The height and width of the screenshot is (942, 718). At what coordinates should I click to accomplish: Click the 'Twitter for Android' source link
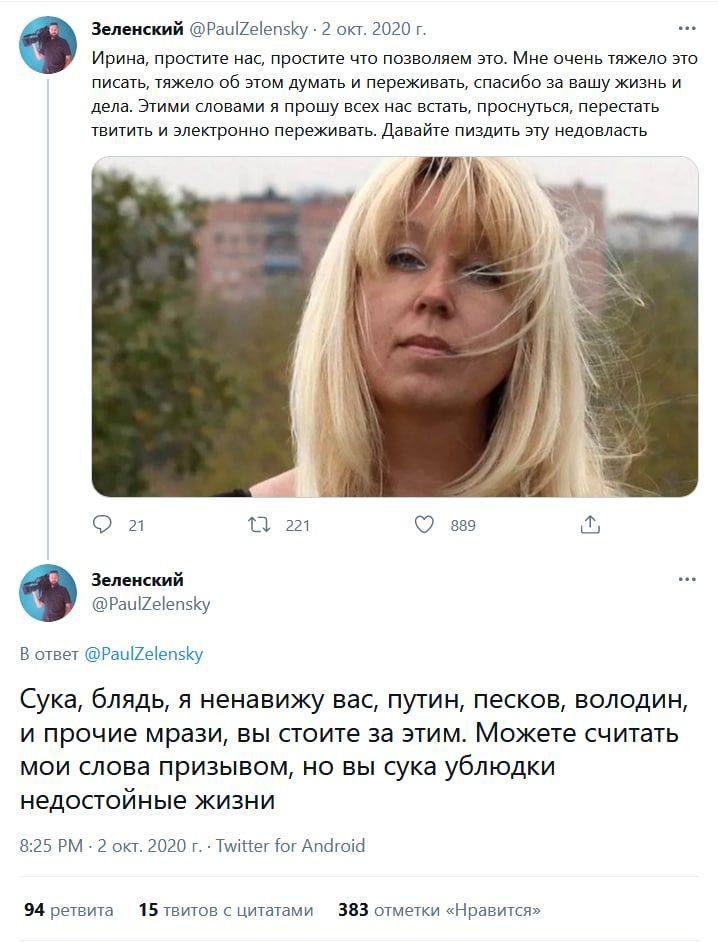point(290,846)
